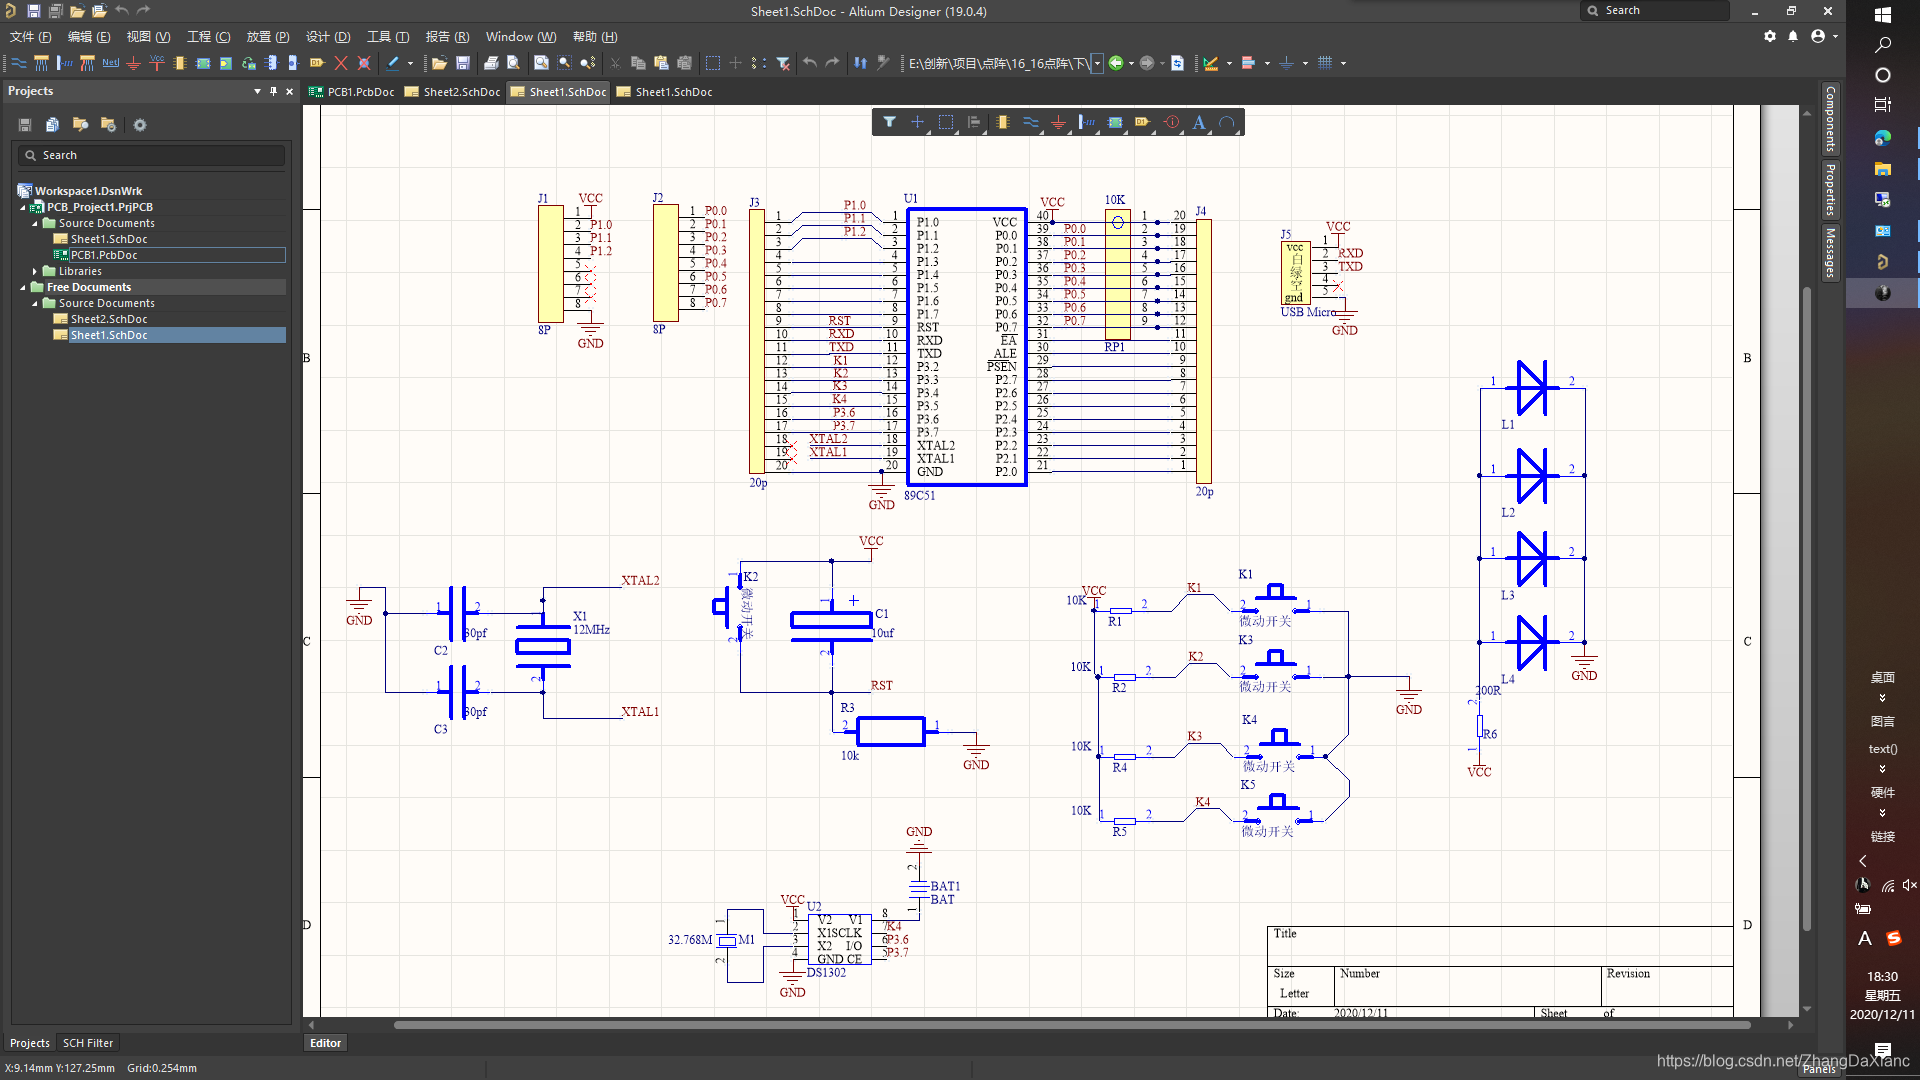This screenshot has height=1080, width=1920.
Task: Click the Windows Start button
Action: point(1883,15)
